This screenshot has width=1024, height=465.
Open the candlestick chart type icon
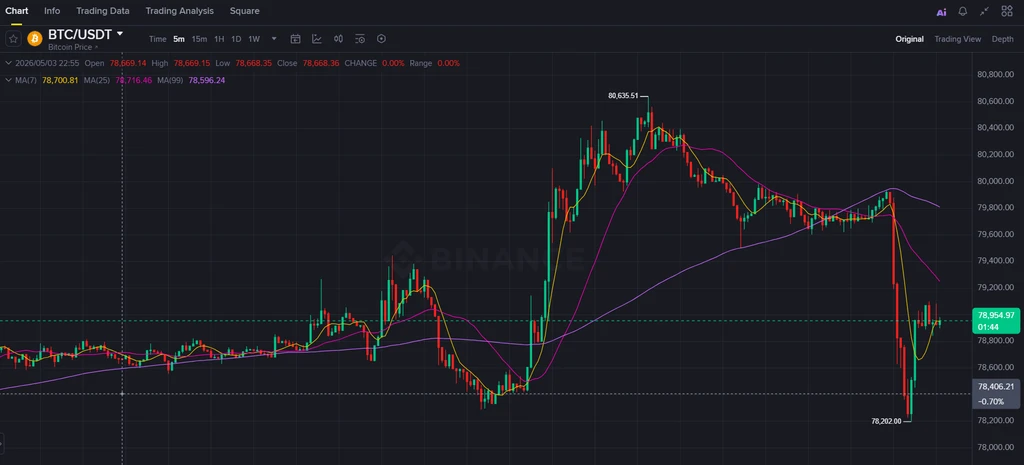(x=338, y=39)
